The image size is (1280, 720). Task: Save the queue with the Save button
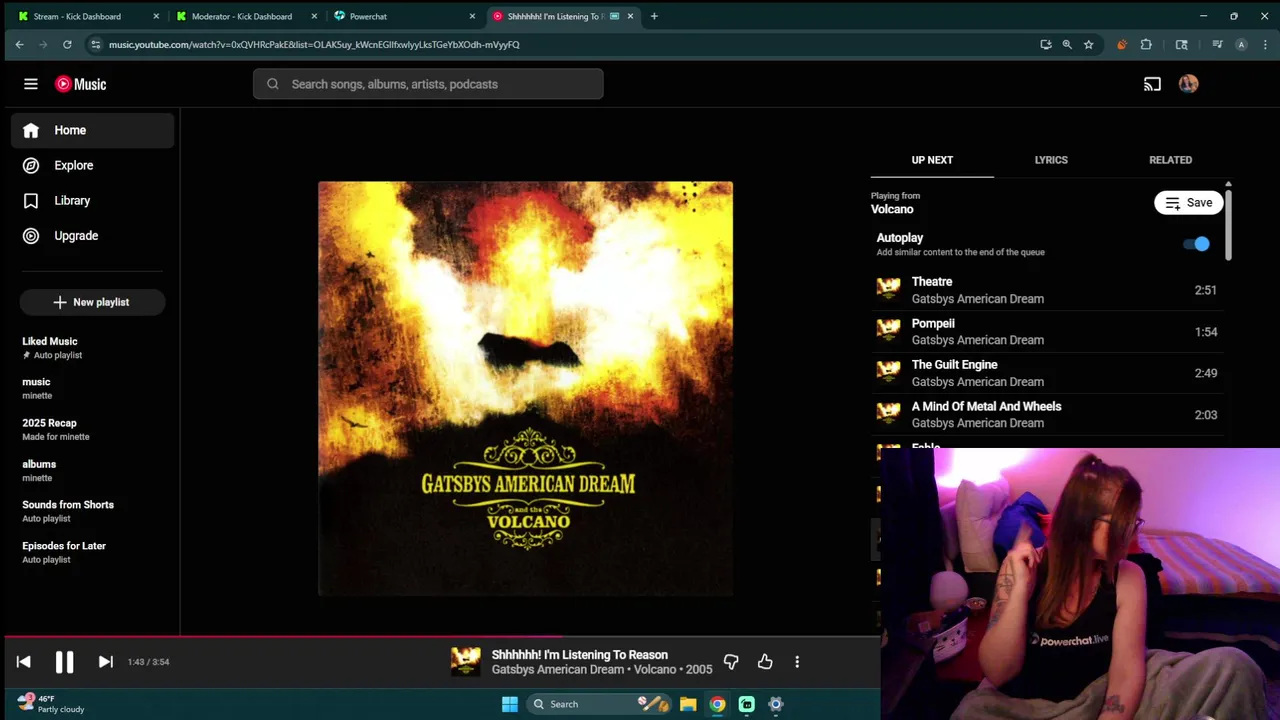1188,203
